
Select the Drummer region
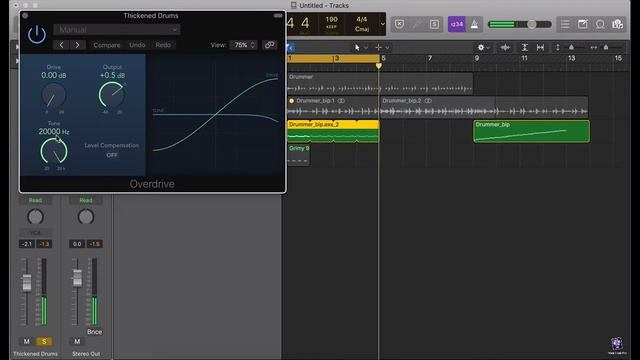pos(380,83)
